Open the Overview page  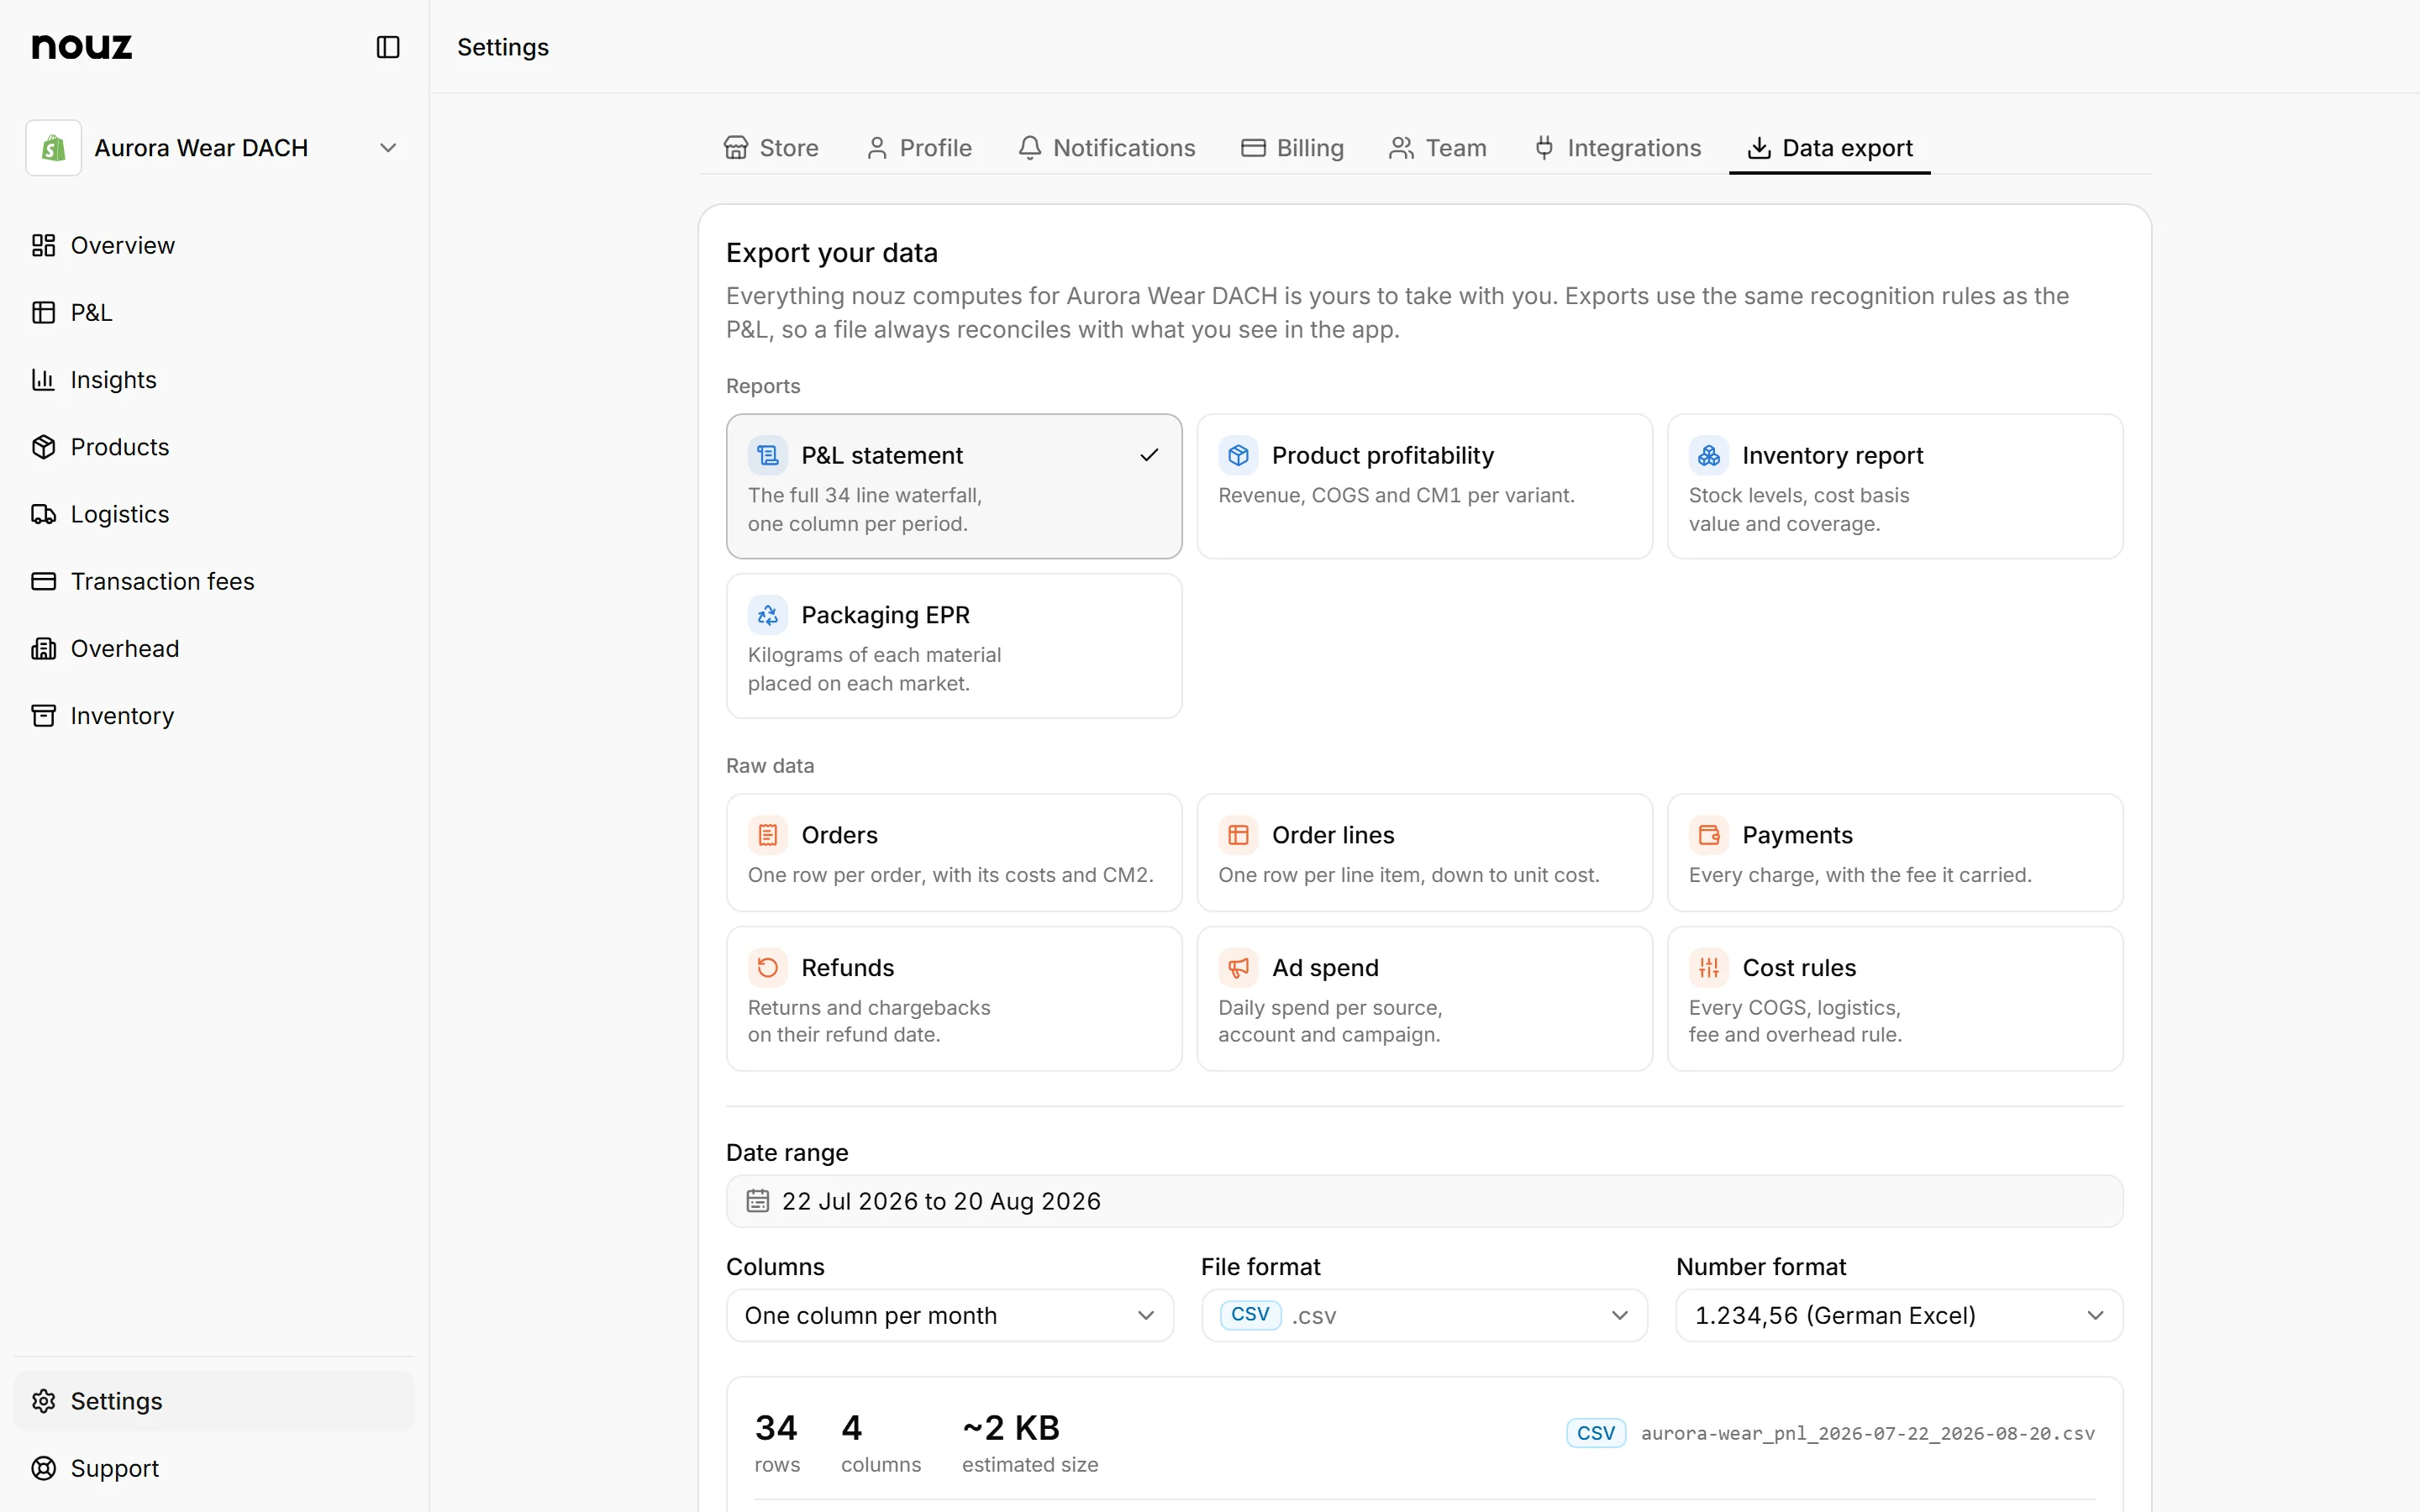click(x=214, y=245)
